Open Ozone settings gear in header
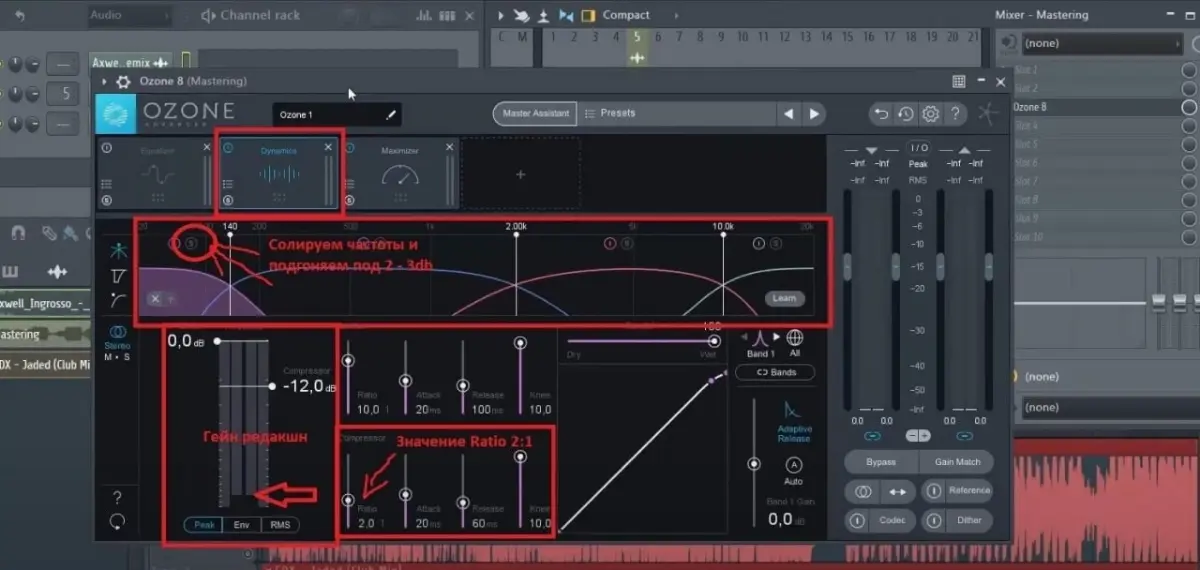 [x=930, y=114]
